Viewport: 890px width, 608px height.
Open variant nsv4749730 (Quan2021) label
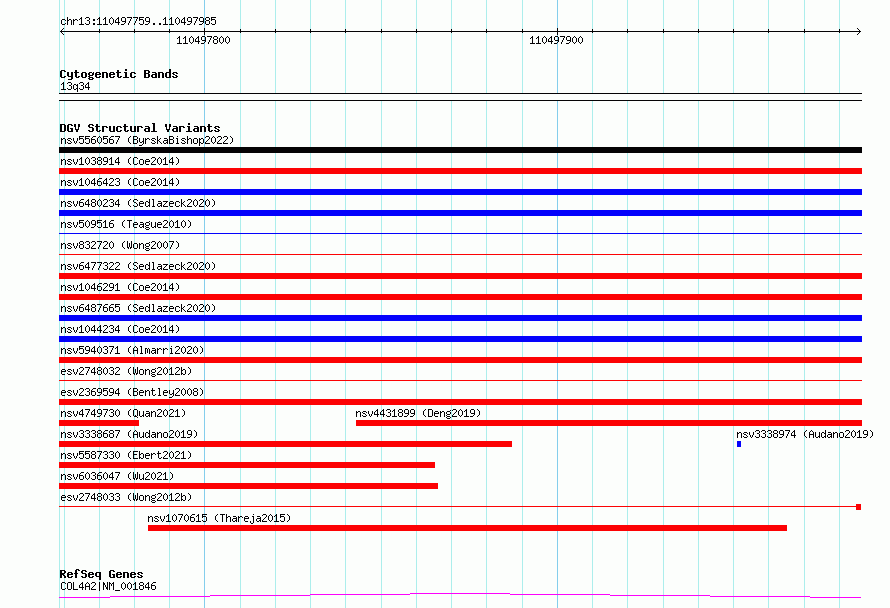(123, 413)
